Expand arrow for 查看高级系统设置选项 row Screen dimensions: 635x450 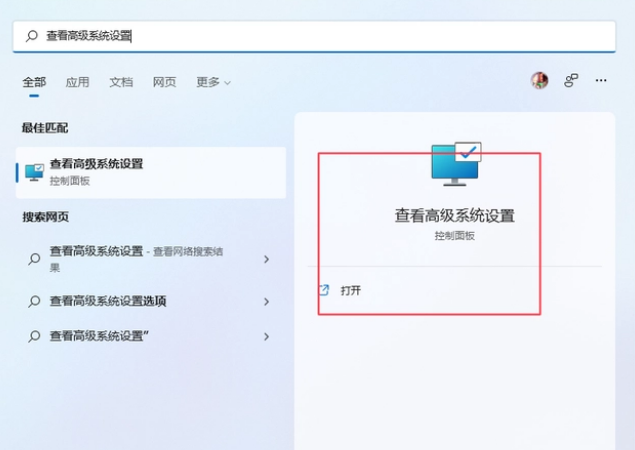coord(266,301)
